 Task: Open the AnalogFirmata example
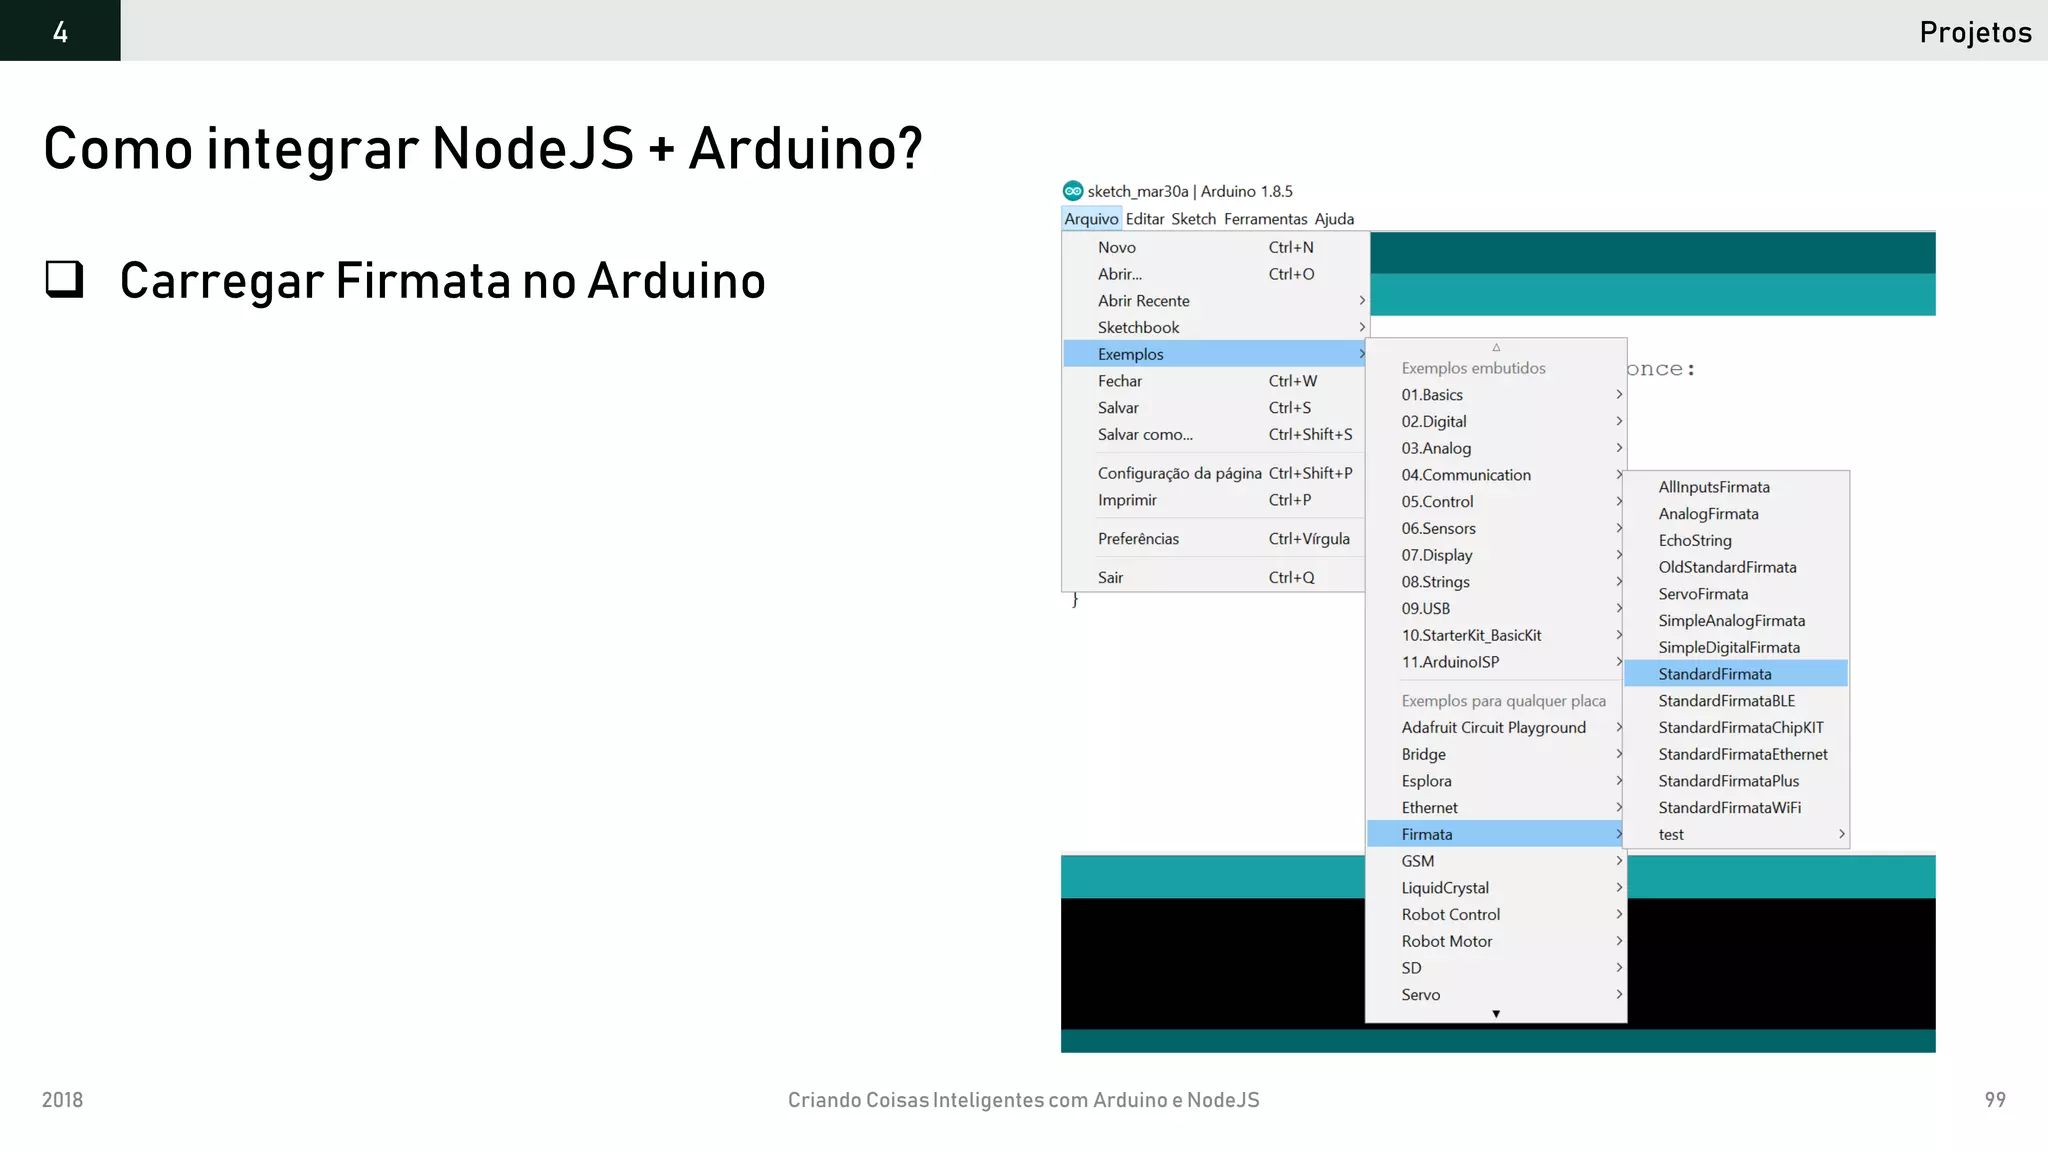point(1736,514)
